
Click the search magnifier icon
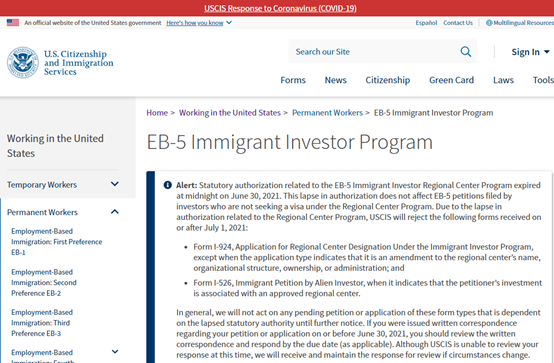pos(465,52)
